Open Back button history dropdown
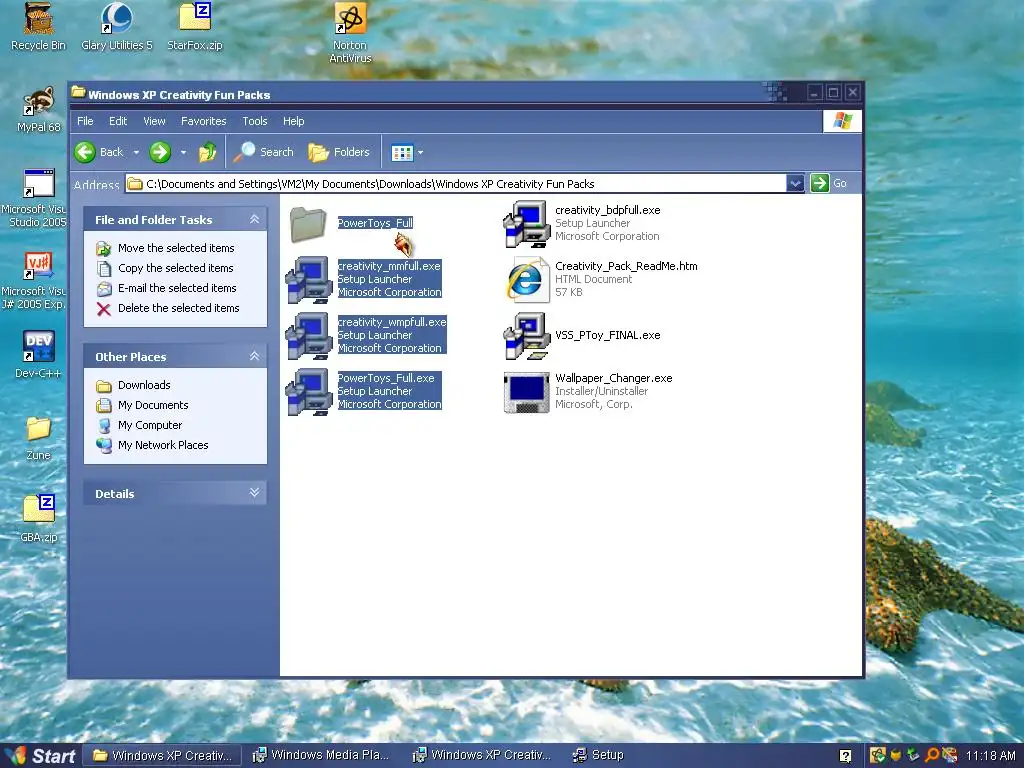This screenshot has width=1024, height=768. pyautogui.click(x=136, y=152)
